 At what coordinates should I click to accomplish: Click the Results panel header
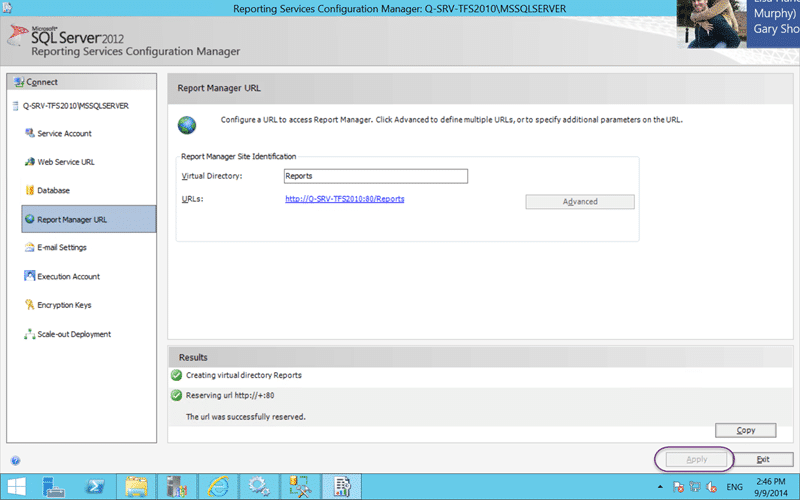point(480,357)
